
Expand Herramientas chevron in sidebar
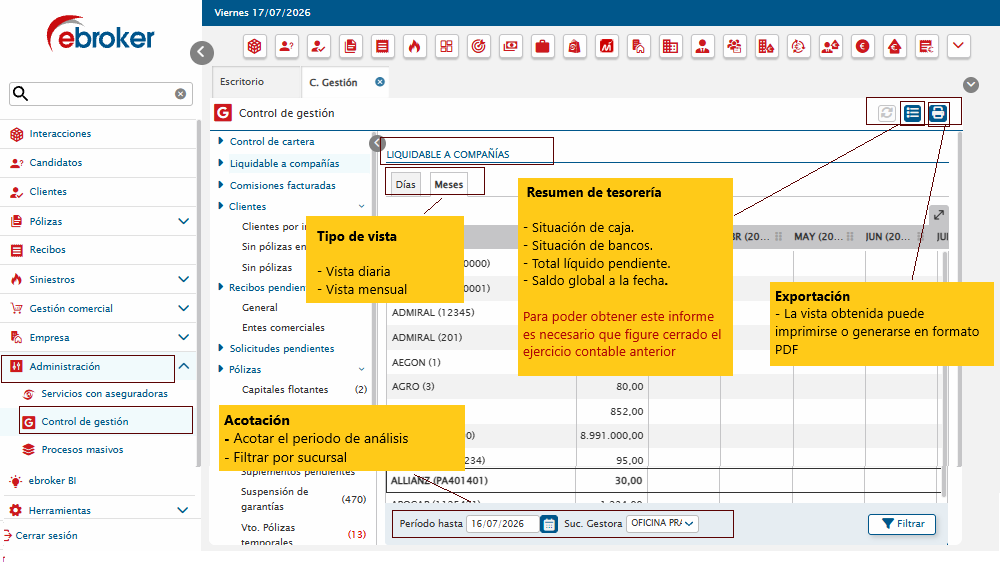click(183, 510)
